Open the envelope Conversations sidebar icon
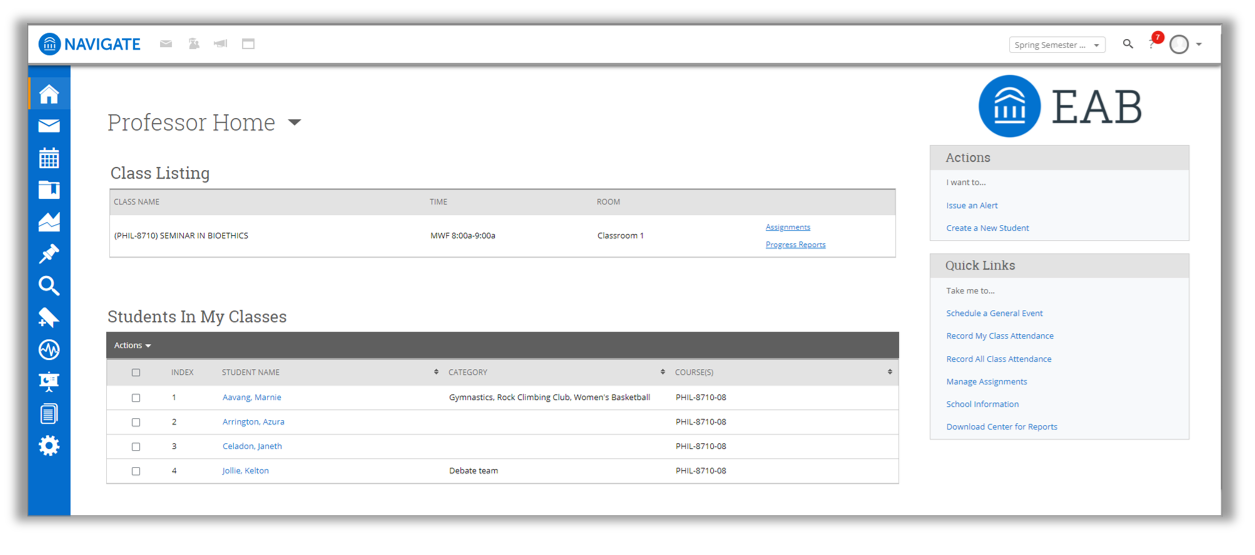 pos(49,126)
